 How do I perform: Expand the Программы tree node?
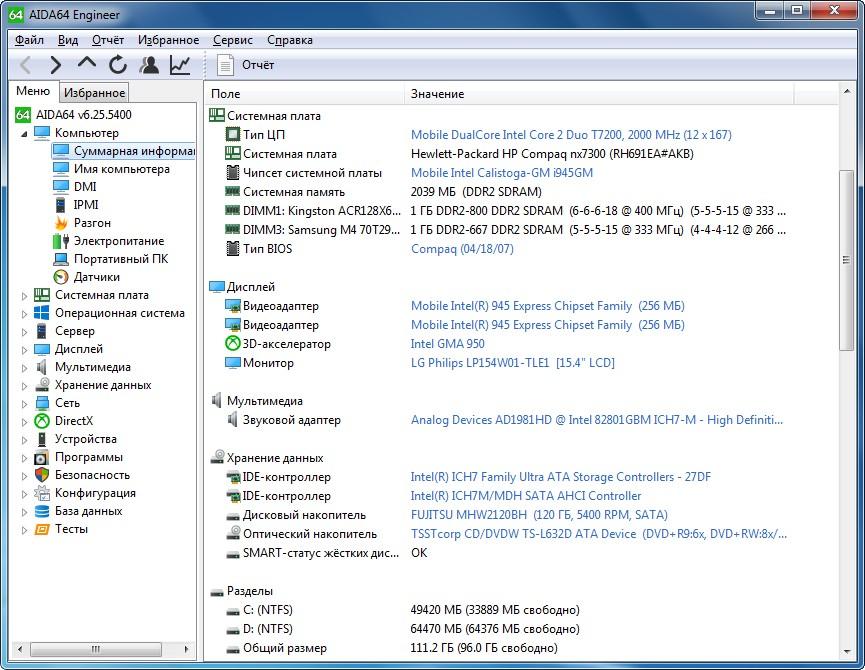[x=24, y=458]
